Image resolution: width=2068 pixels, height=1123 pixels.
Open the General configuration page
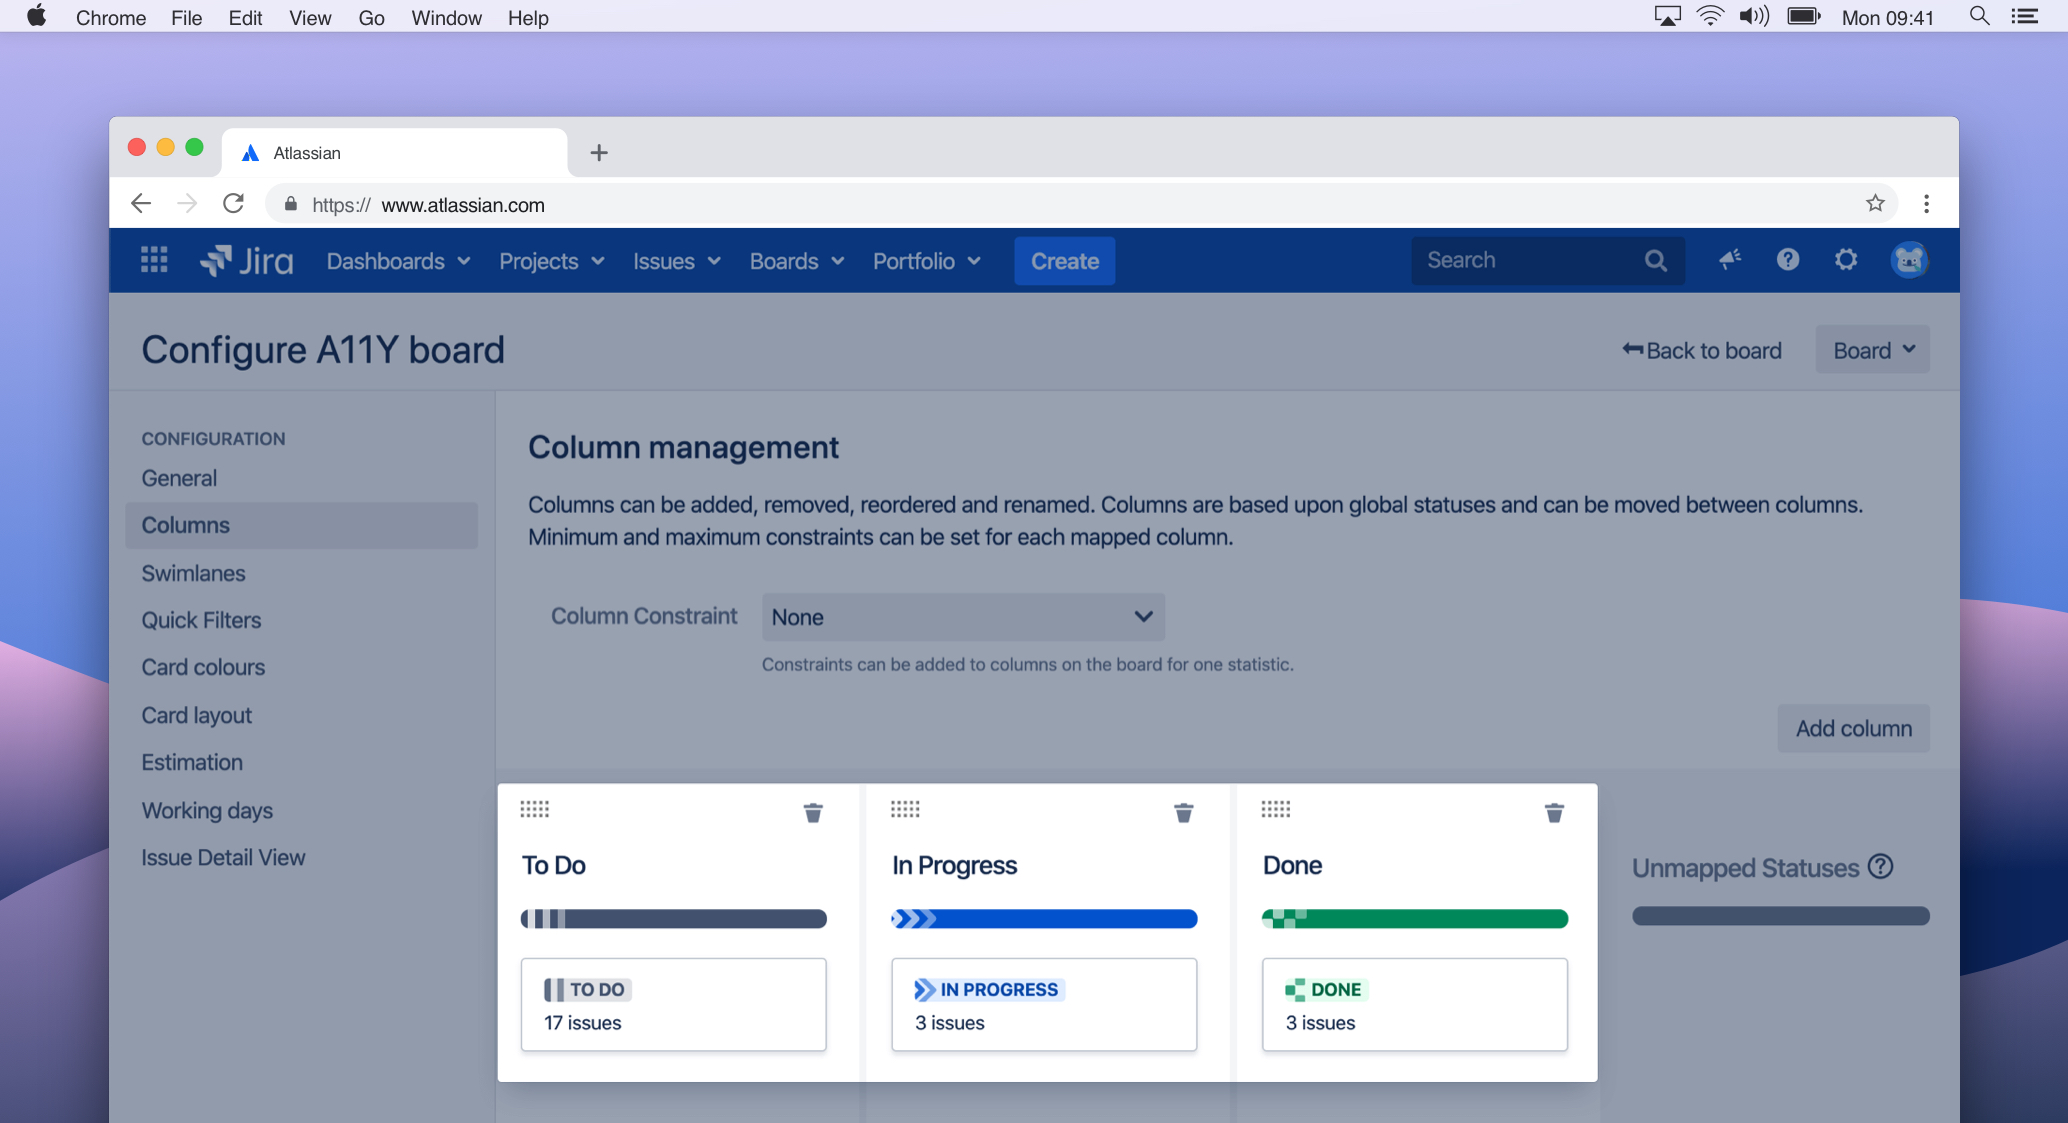[179, 478]
